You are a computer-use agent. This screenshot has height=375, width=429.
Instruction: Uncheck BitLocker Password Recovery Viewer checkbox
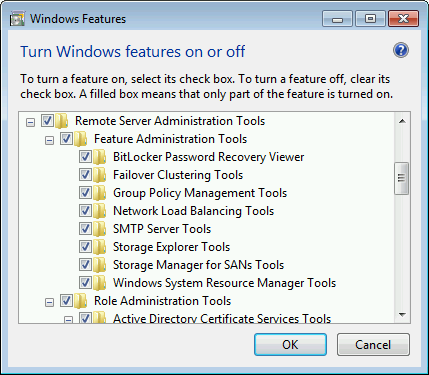point(85,157)
